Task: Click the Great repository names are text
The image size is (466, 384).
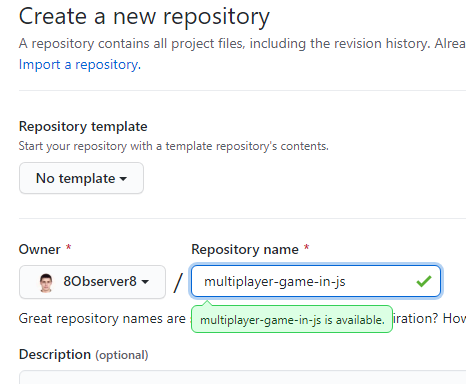Action: tap(102, 319)
